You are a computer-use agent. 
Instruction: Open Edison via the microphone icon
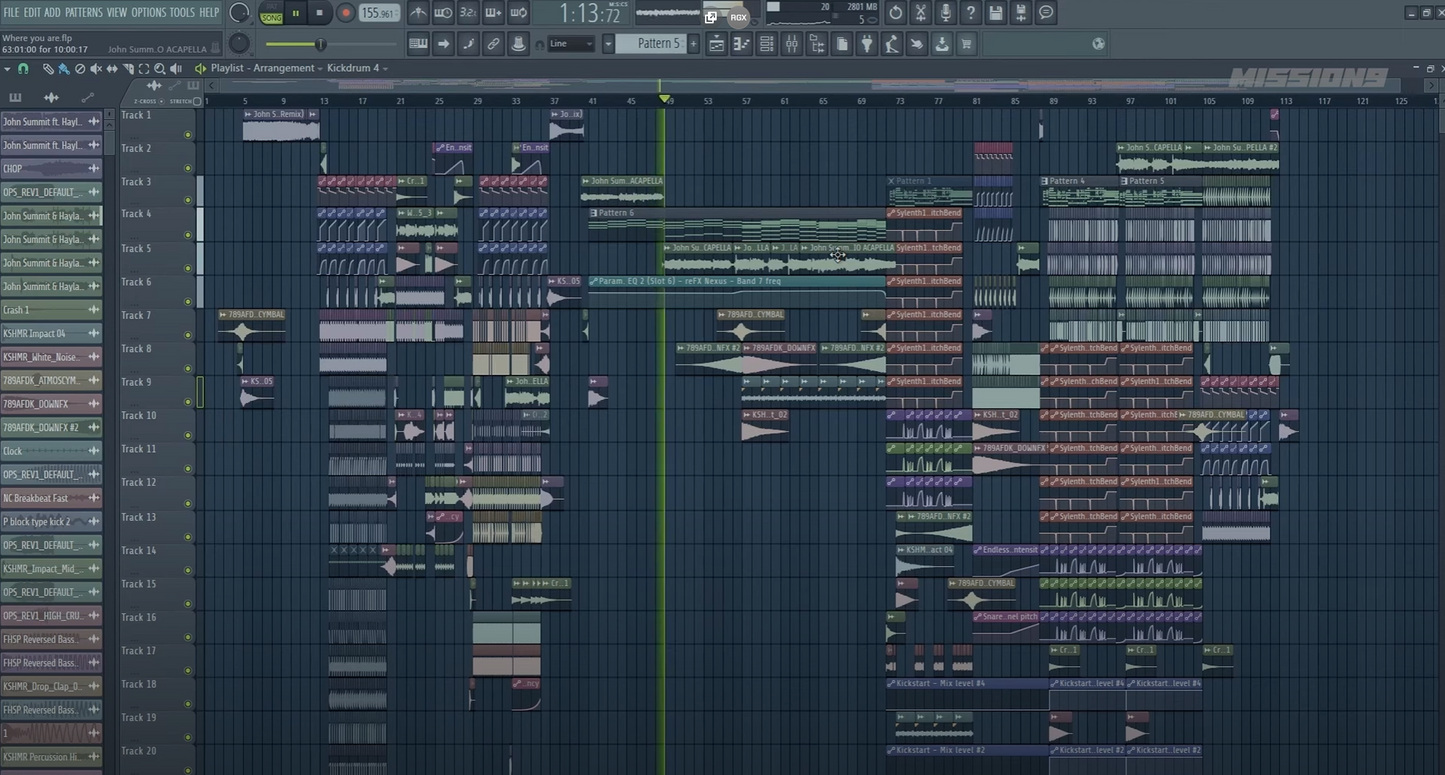pyautogui.click(x=946, y=12)
